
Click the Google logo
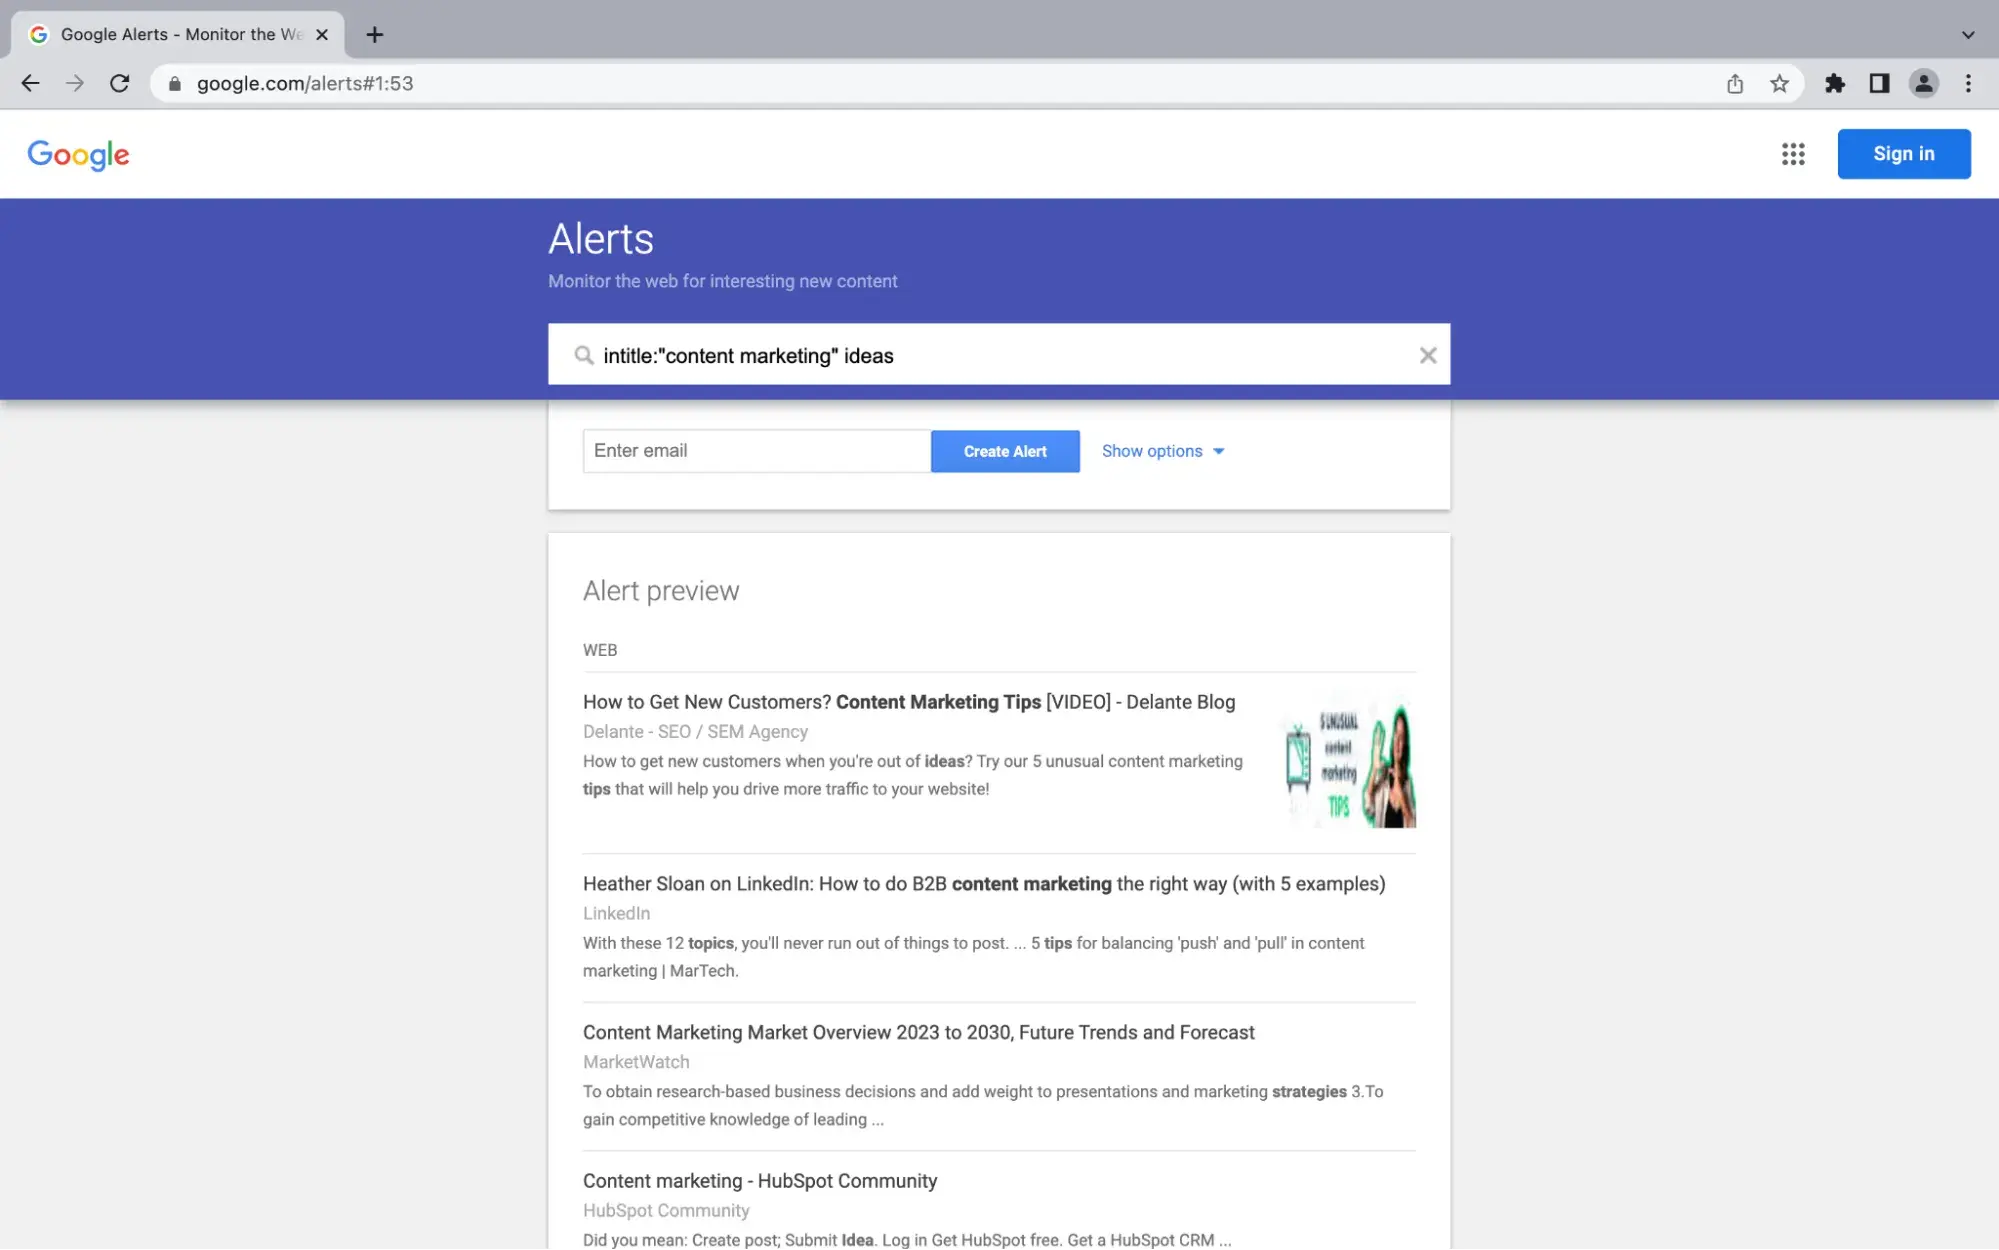tap(77, 154)
